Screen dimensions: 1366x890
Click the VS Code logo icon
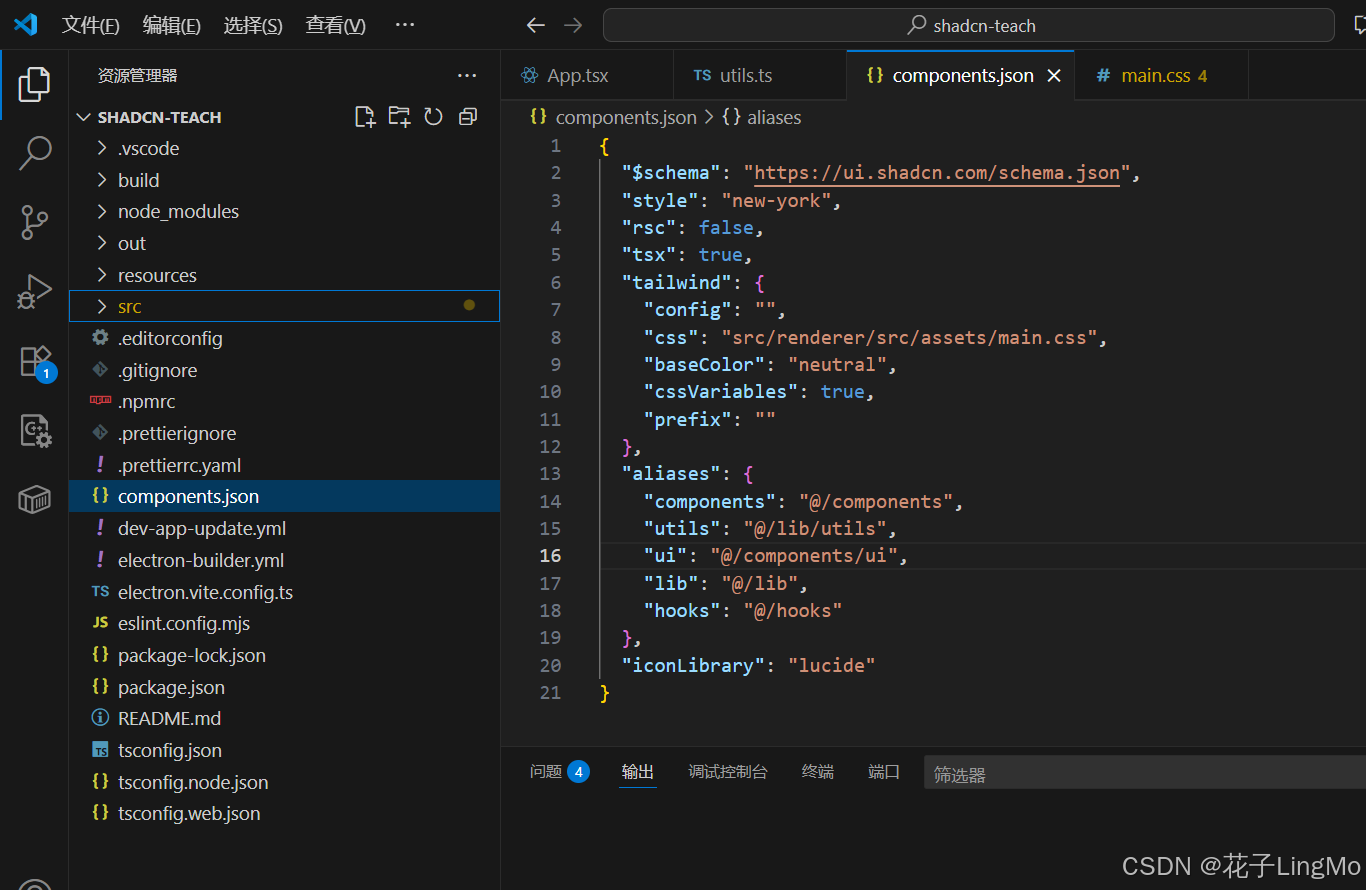click(x=25, y=25)
